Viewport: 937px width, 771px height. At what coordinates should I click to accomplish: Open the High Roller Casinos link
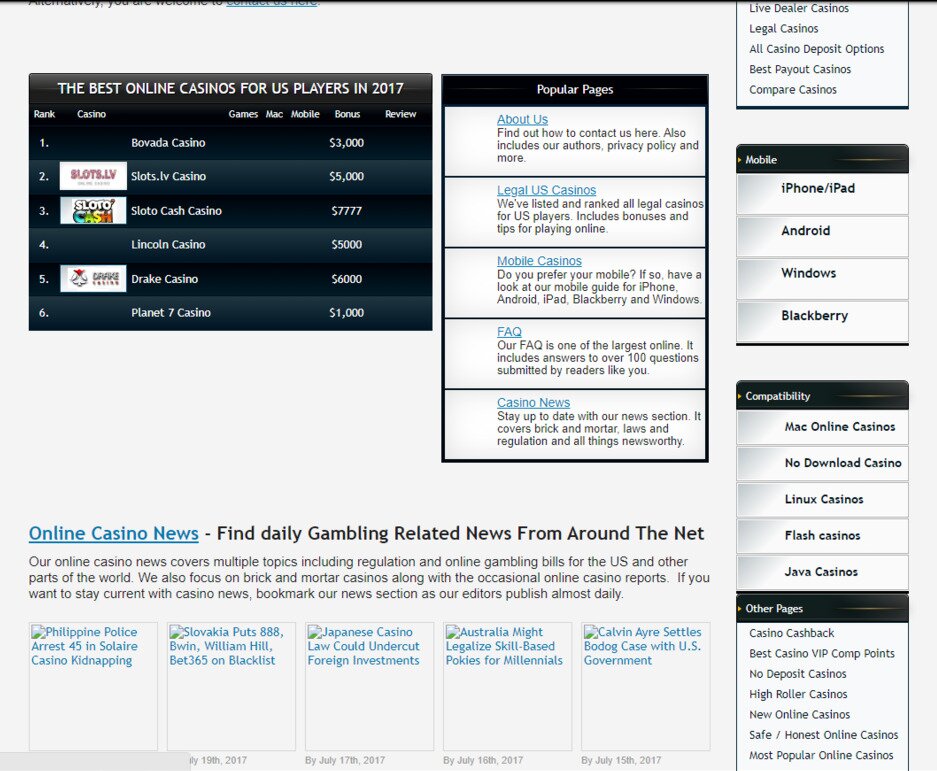(798, 694)
